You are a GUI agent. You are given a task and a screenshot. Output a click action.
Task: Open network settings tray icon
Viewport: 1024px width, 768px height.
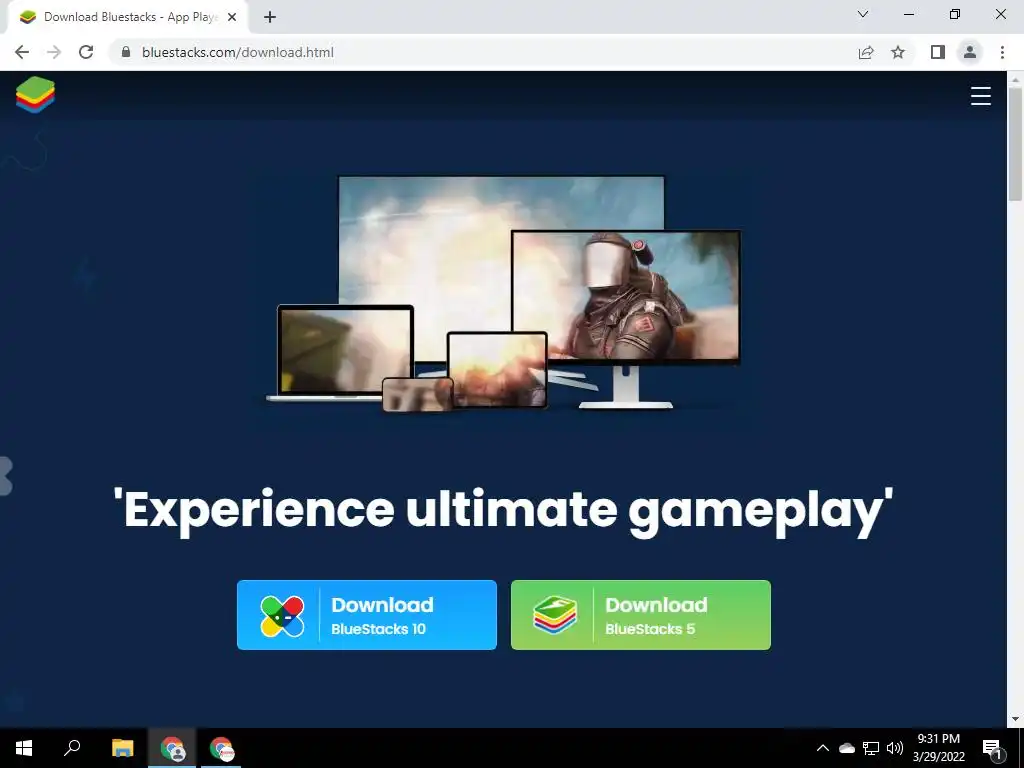871,748
